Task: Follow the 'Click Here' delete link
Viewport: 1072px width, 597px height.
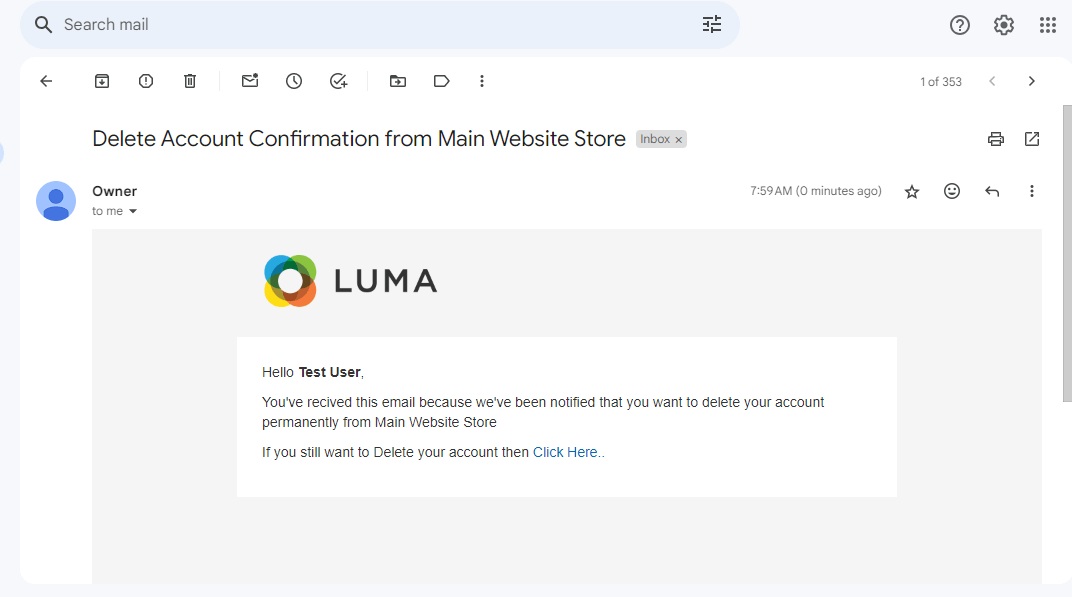Action: tap(565, 451)
